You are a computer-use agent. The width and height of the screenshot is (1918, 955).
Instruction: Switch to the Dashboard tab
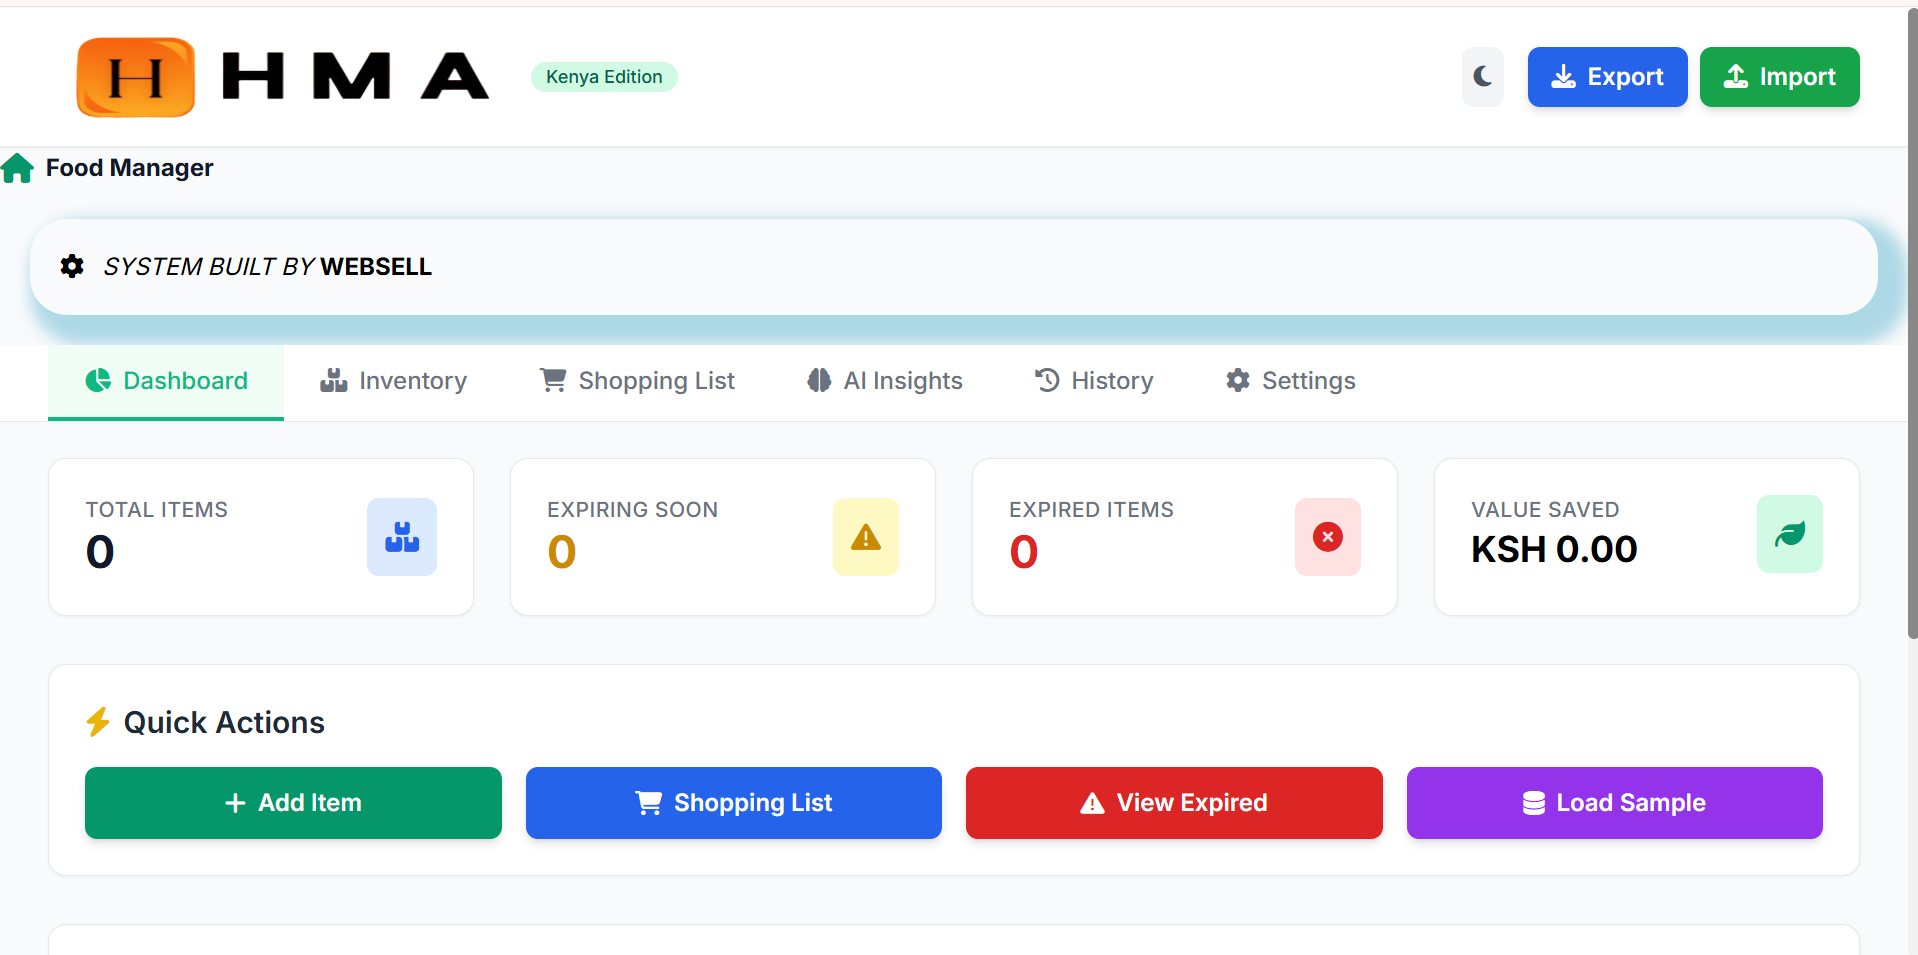(x=166, y=381)
